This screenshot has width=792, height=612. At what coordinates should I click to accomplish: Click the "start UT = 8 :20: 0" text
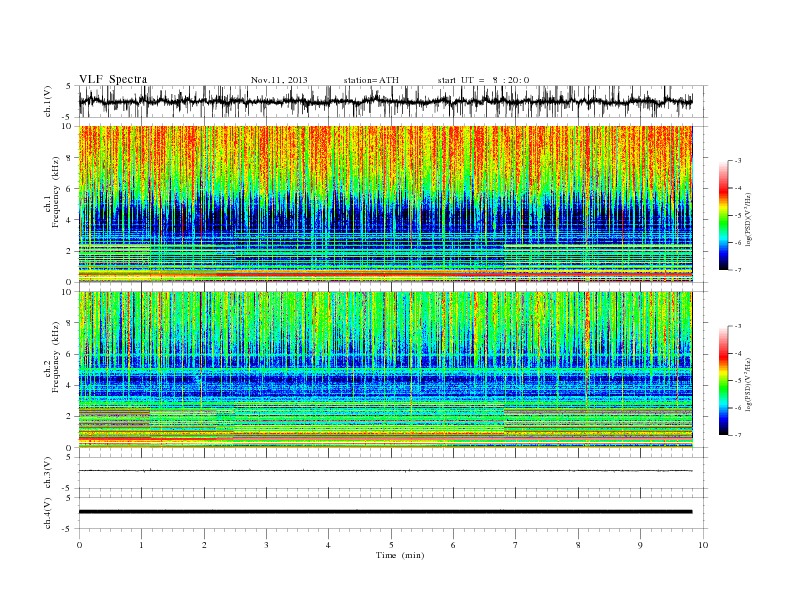point(483,80)
